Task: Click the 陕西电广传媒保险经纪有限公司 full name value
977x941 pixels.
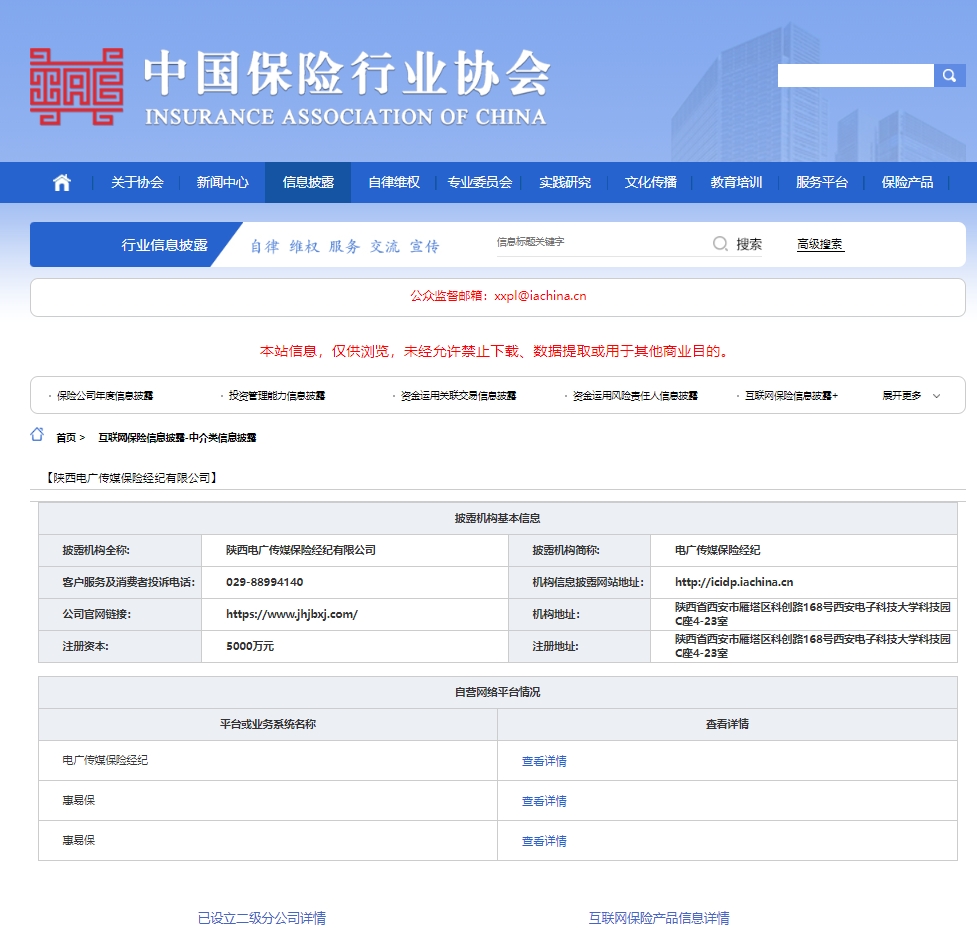Action: [x=300, y=550]
